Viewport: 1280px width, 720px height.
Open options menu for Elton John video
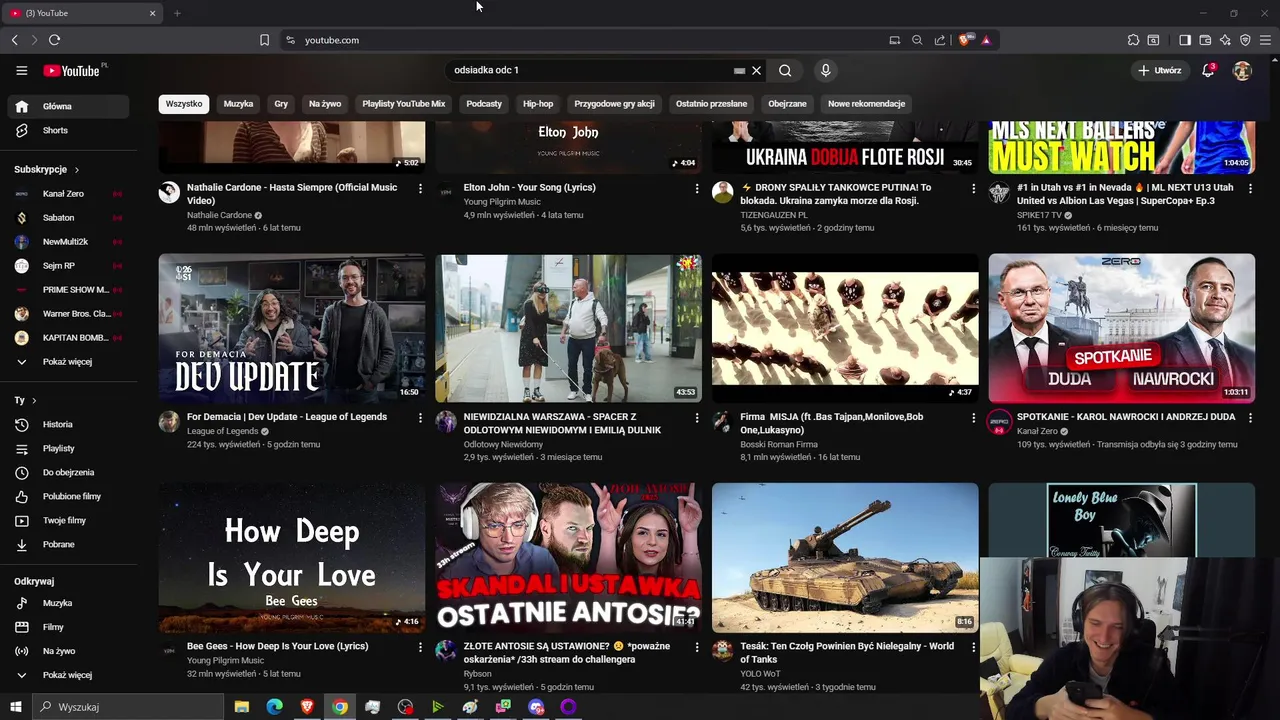697,188
